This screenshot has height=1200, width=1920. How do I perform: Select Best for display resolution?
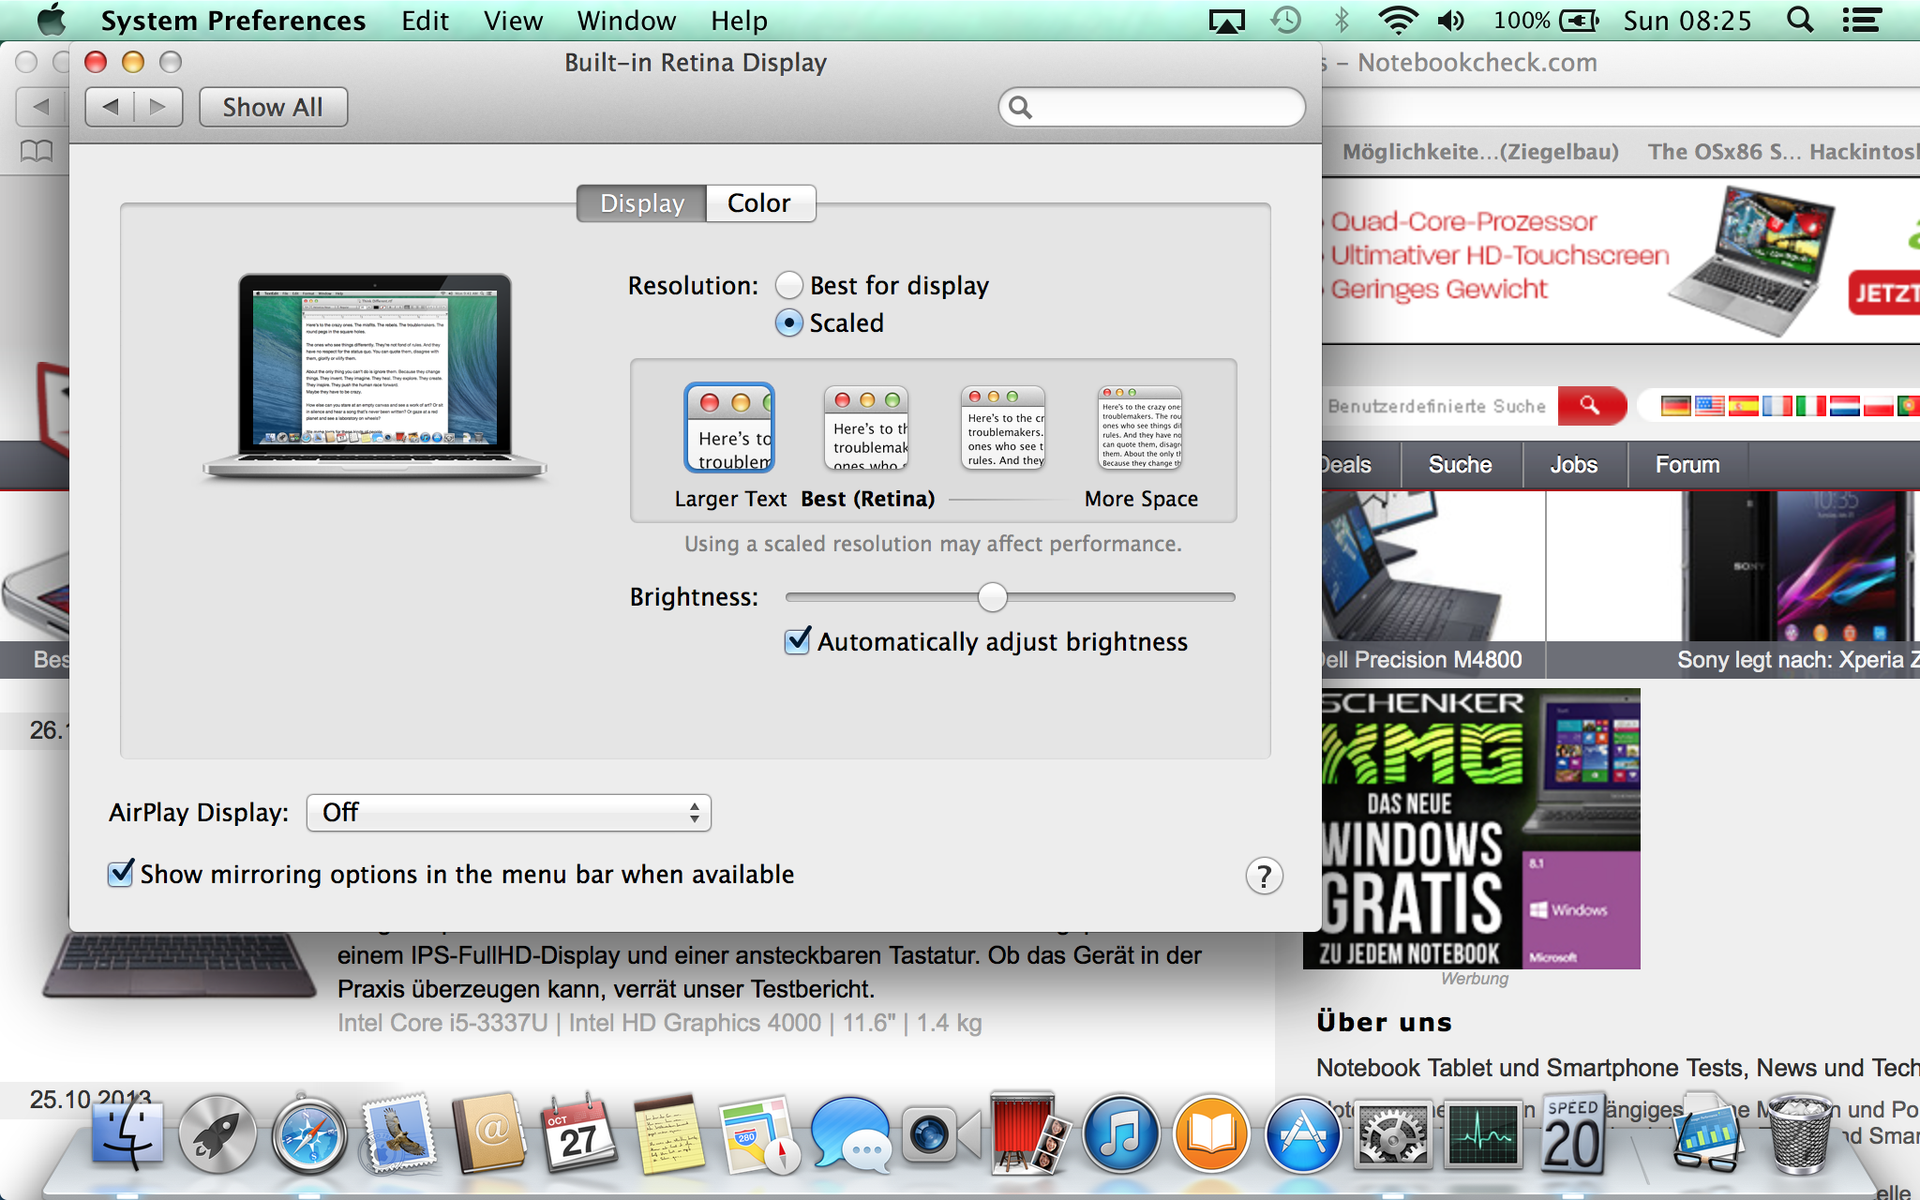(789, 286)
